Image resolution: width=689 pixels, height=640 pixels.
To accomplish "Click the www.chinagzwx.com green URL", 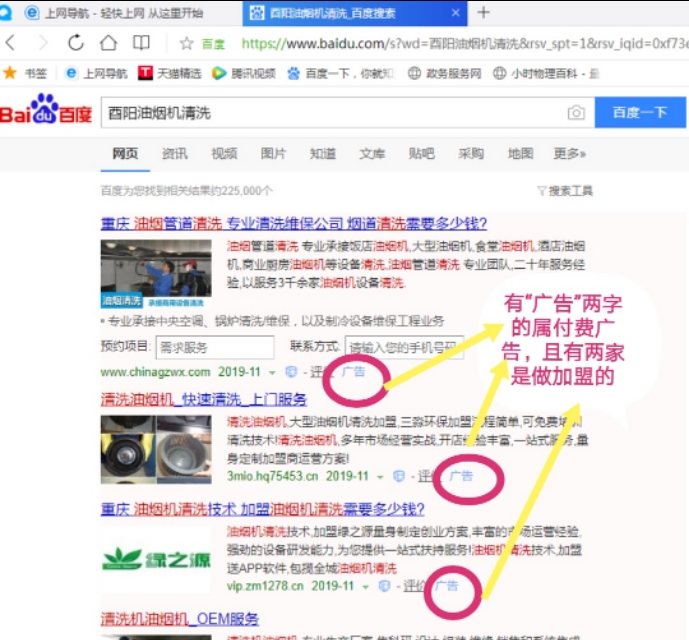I will point(156,372).
